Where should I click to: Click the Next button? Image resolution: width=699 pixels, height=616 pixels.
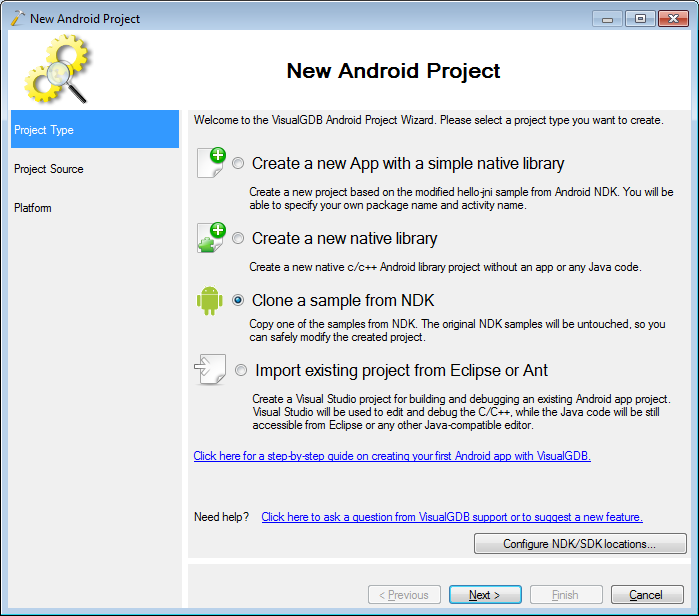click(x=485, y=595)
